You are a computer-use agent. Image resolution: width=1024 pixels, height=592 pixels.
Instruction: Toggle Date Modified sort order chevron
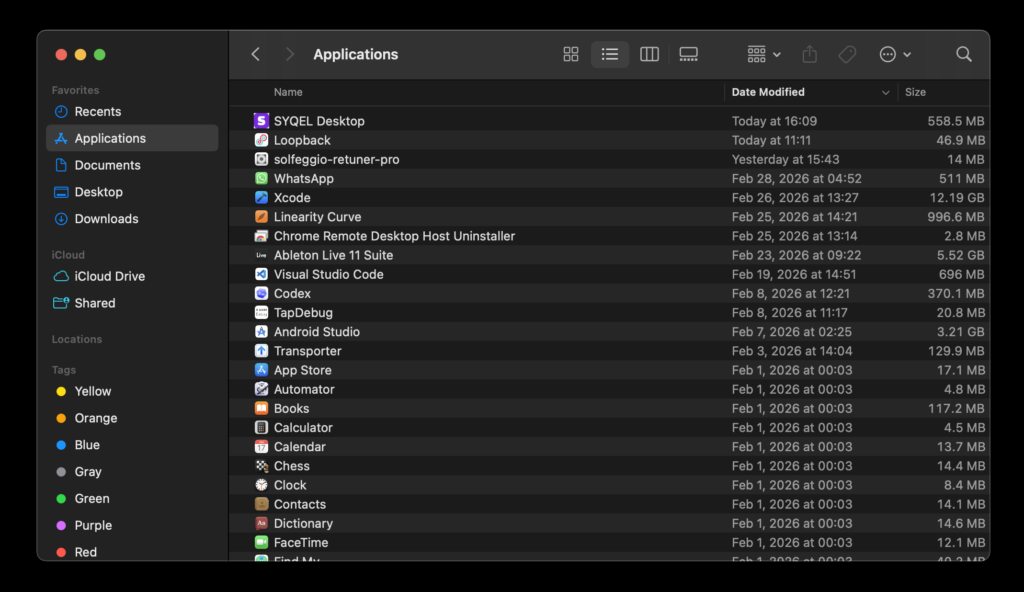[x=885, y=93]
